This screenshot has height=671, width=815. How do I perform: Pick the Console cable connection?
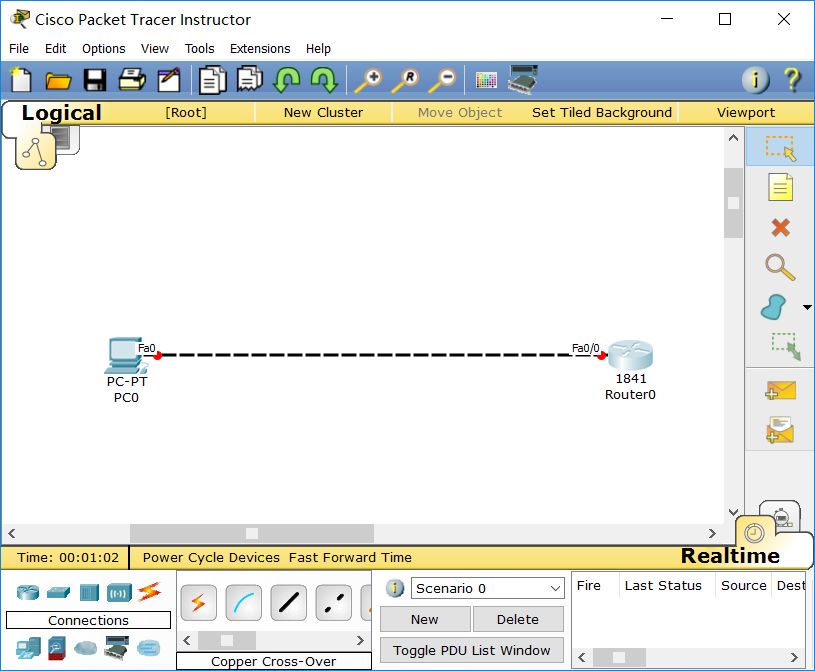tap(244, 603)
